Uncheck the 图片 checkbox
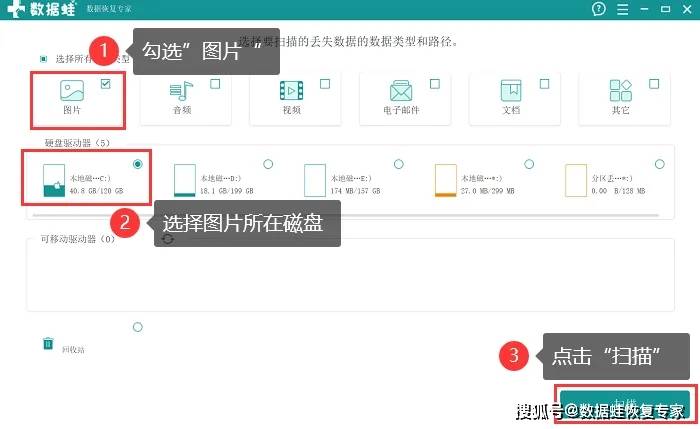 point(105,83)
